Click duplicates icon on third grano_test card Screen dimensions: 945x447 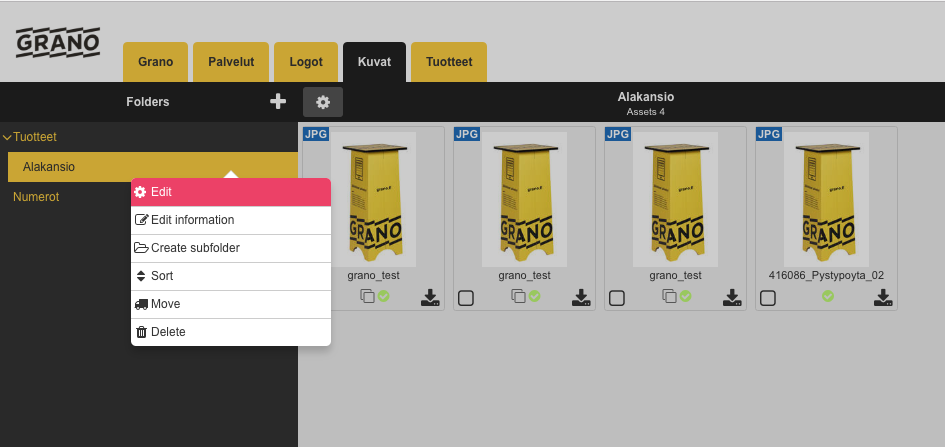tap(670, 296)
